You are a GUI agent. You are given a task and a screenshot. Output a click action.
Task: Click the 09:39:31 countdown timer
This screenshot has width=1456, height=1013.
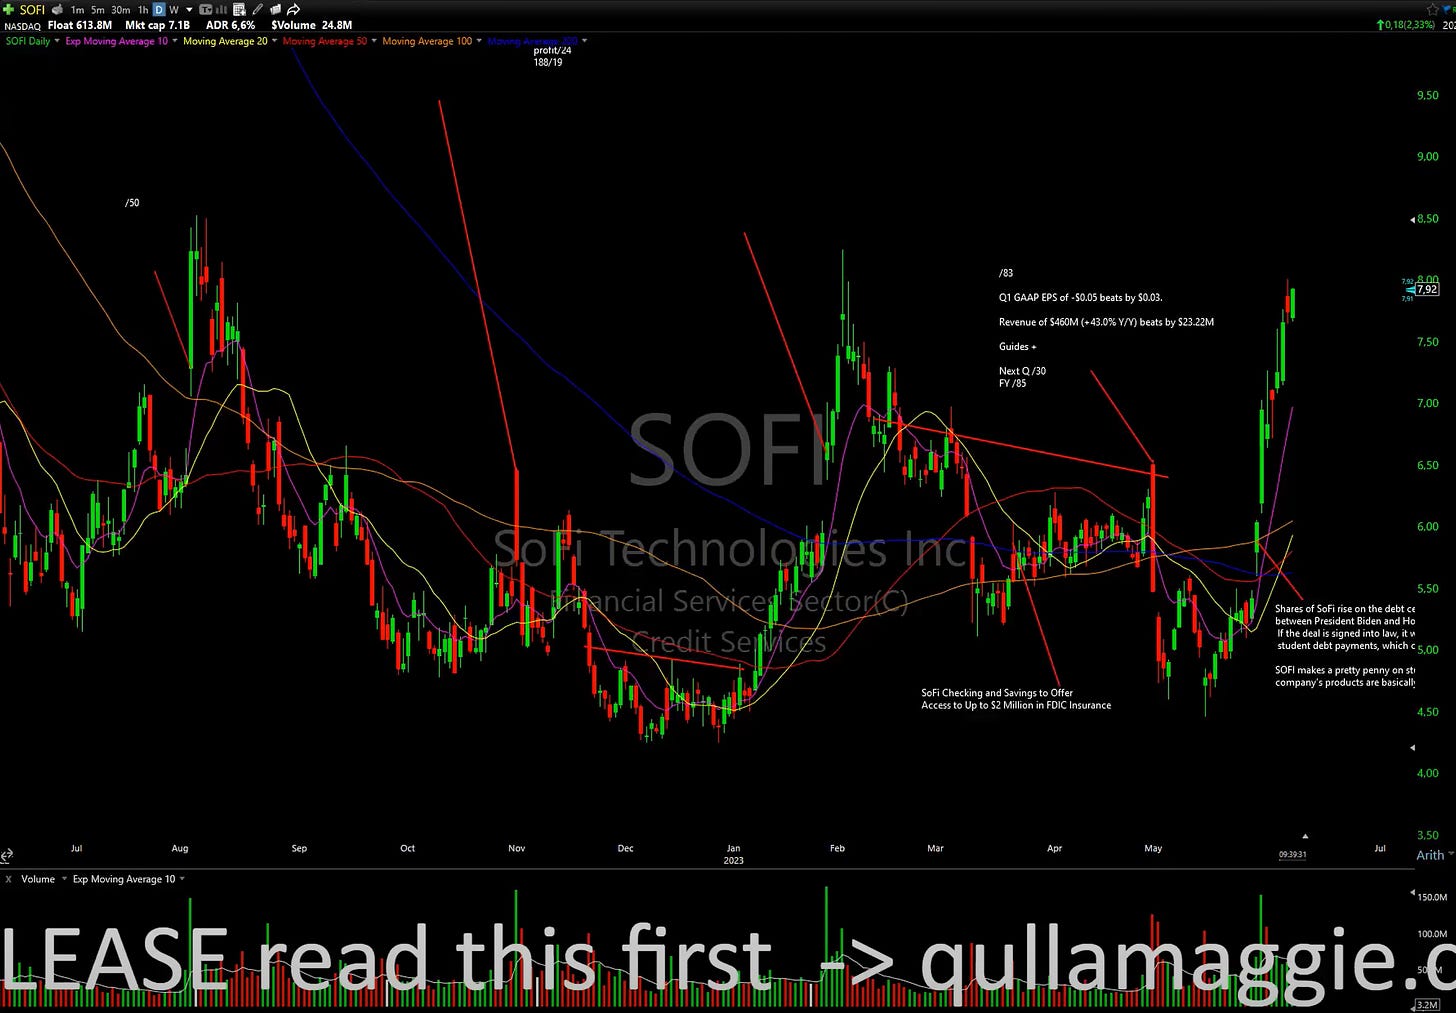1292,855
